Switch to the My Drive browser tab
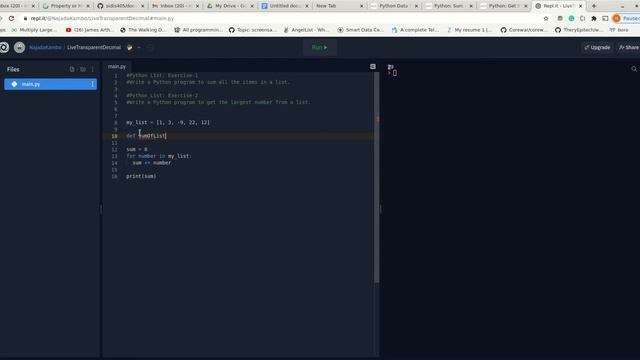The image size is (640, 360). click(x=229, y=6)
